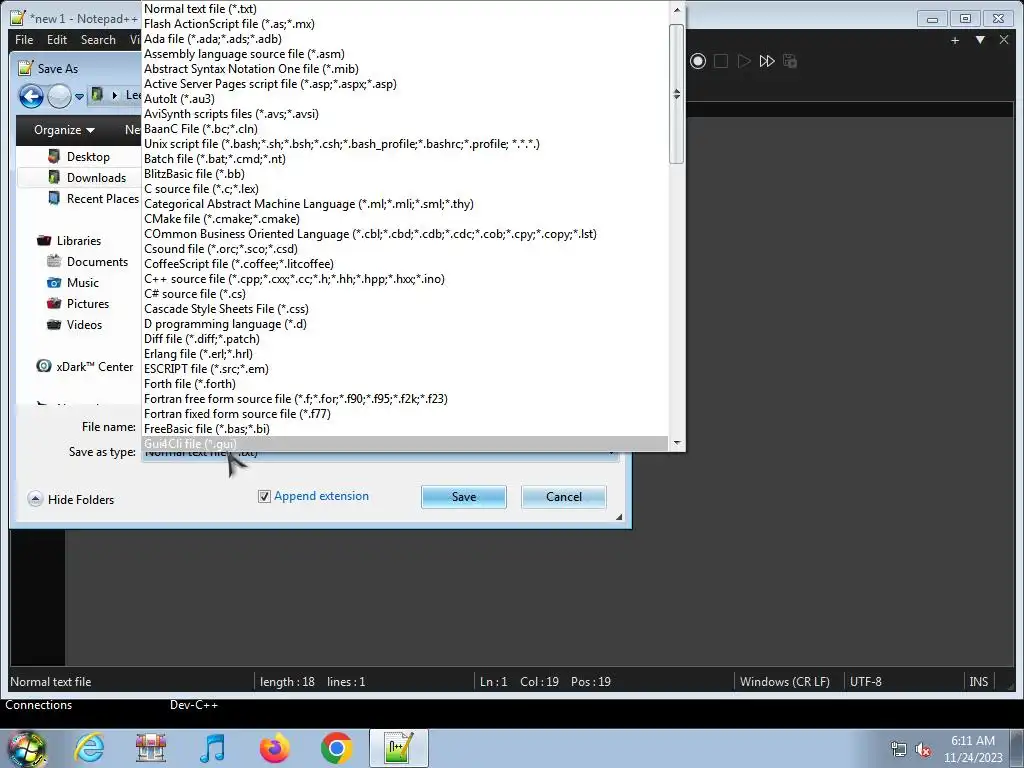The width and height of the screenshot is (1024, 768).
Task: Click the Cancel button
Action: pyautogui.click(x=564, y=497)
